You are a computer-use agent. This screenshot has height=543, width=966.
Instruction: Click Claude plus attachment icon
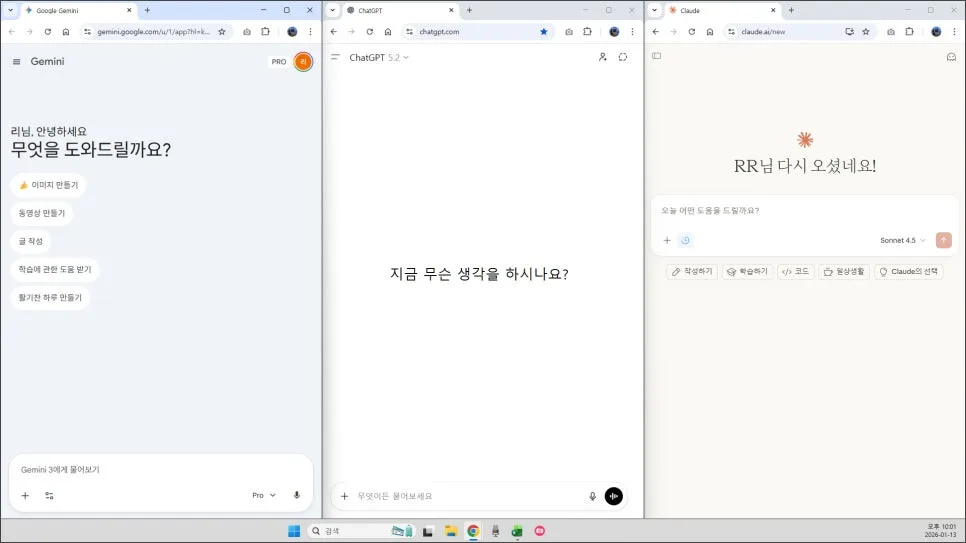point(667,240)
